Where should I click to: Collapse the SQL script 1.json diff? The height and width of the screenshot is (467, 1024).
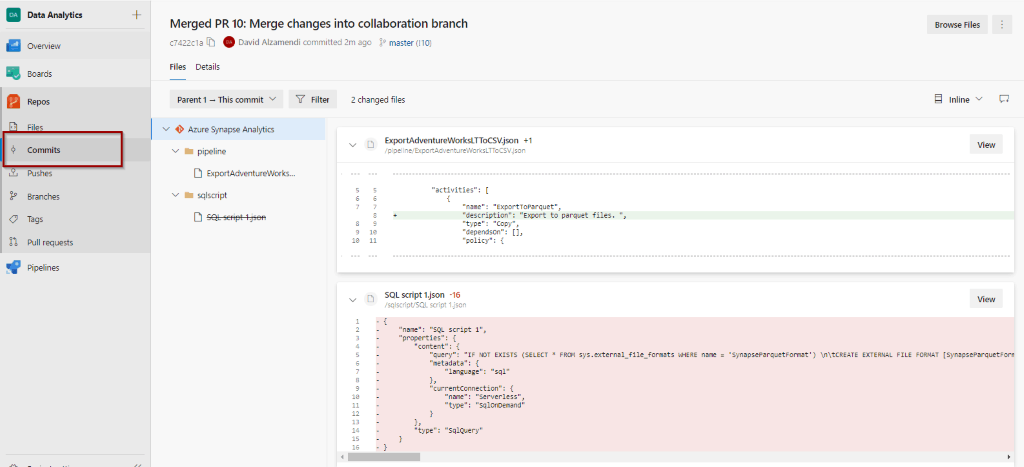353,299
